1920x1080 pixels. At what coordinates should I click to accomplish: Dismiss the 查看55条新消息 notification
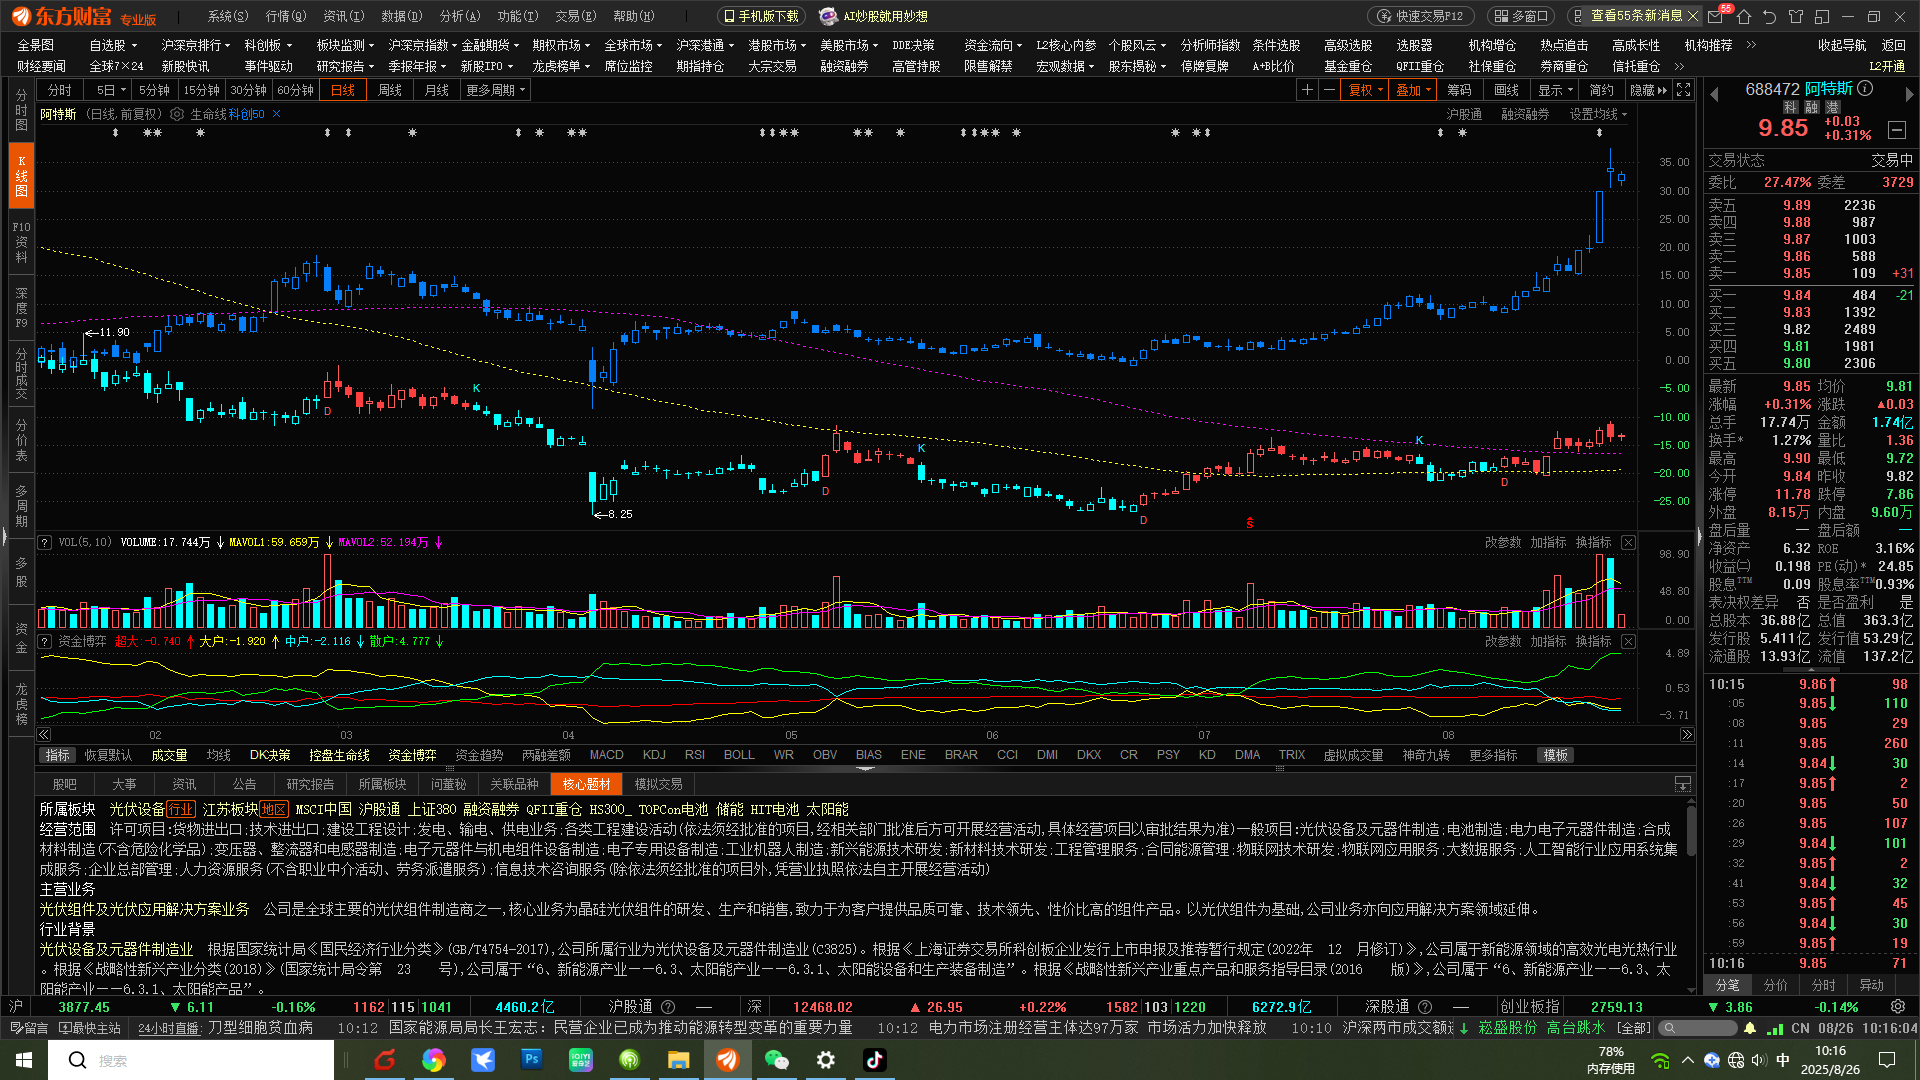pyautogui.click(x=1692, y=16)
